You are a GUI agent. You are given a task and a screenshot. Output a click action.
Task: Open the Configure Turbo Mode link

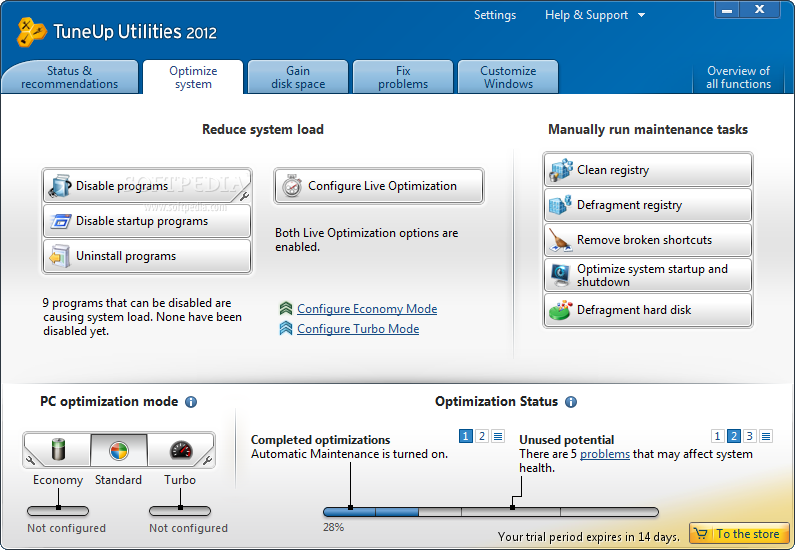tap(358, 329)
